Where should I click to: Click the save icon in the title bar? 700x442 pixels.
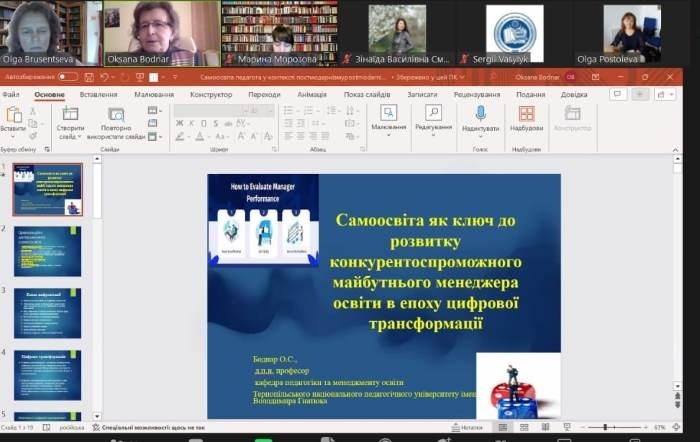(x=90, y=76)
